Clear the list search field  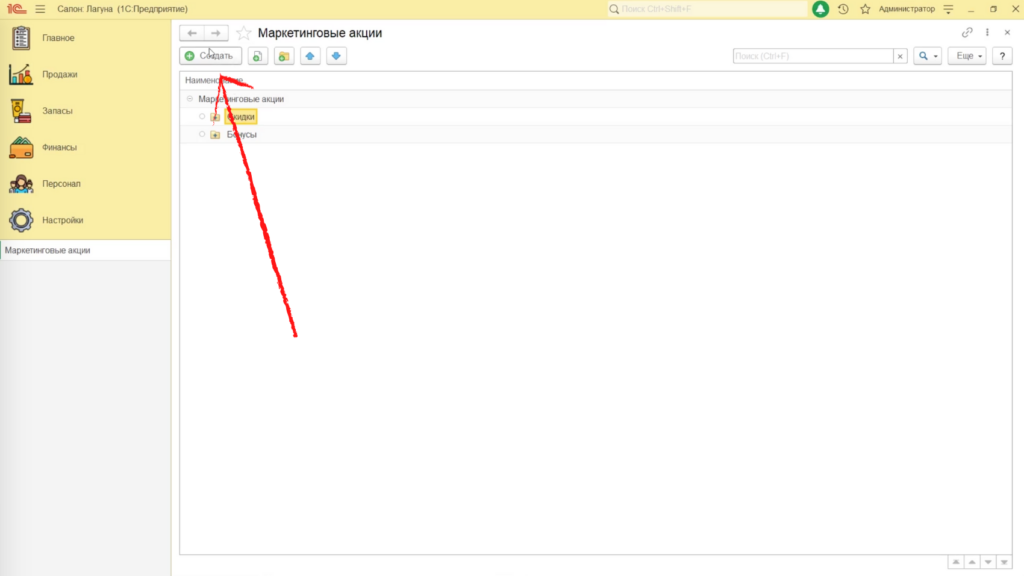[x=900, y=56]
